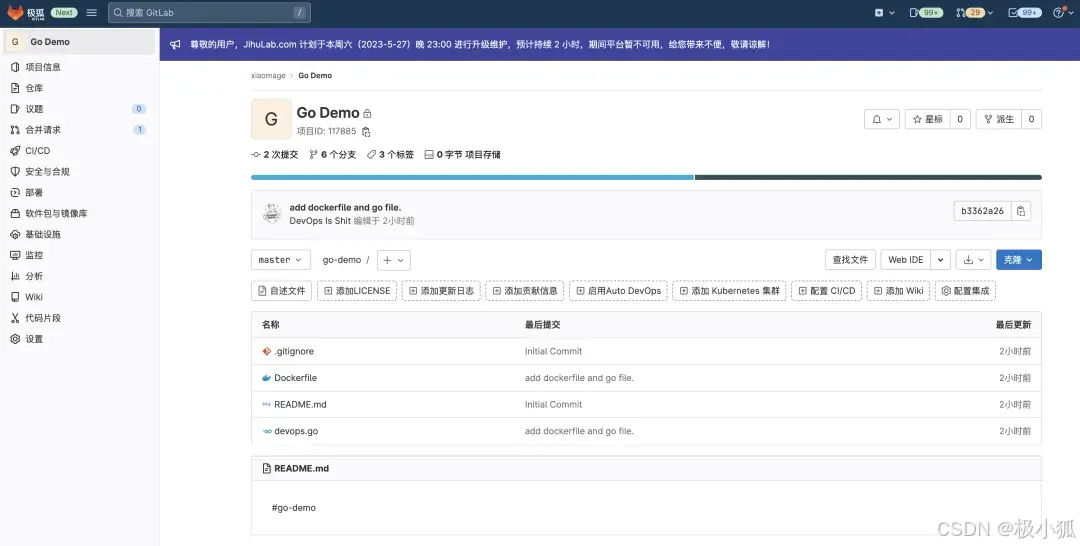
Task: Open the to-do list icon
Action: [x=1024, y=12]
